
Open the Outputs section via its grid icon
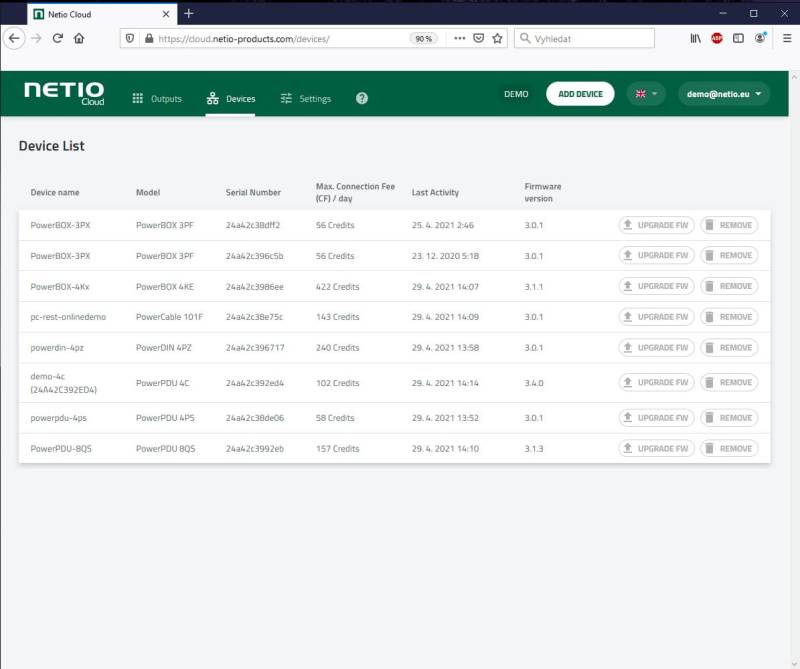click(138, 98)
